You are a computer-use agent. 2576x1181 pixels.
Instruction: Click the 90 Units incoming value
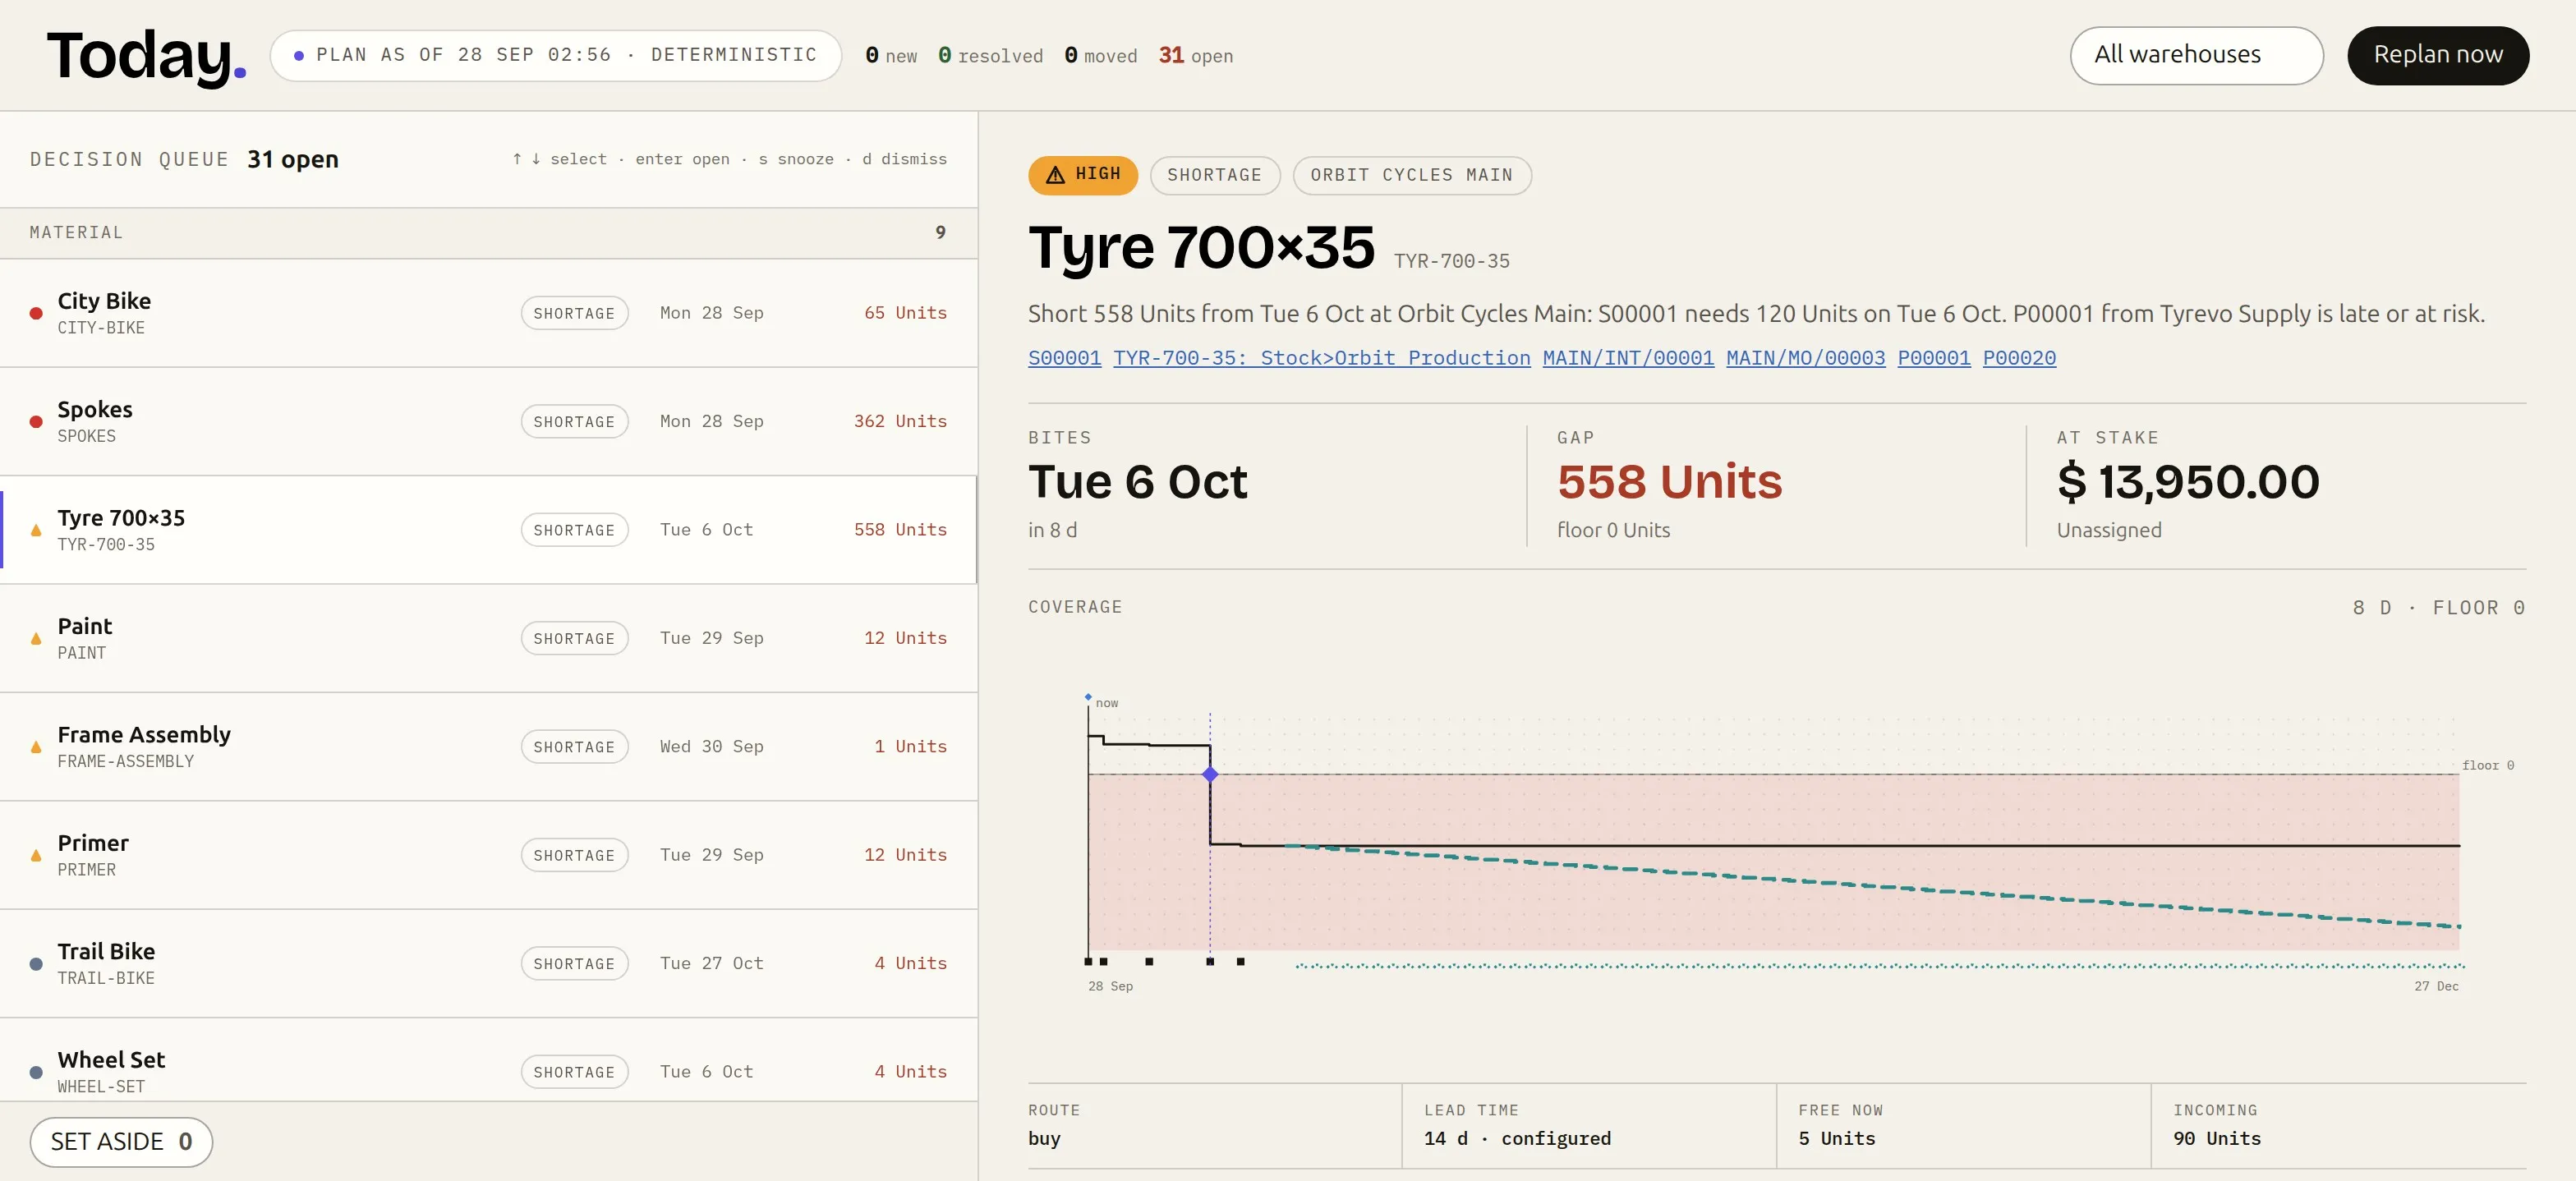point(2216,1138)
